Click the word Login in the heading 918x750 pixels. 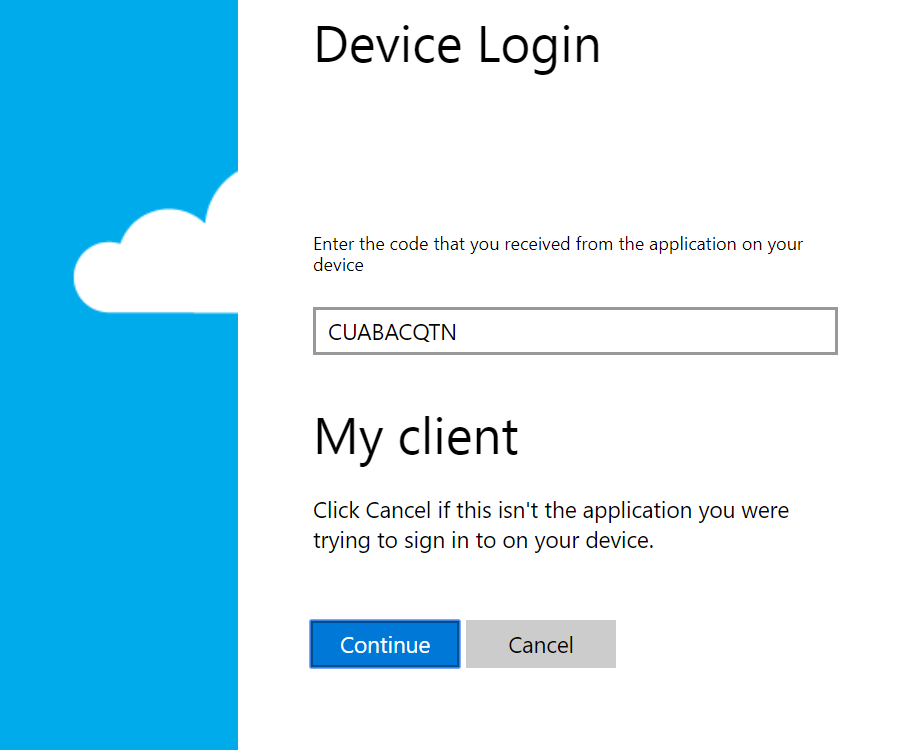[539, 46]
